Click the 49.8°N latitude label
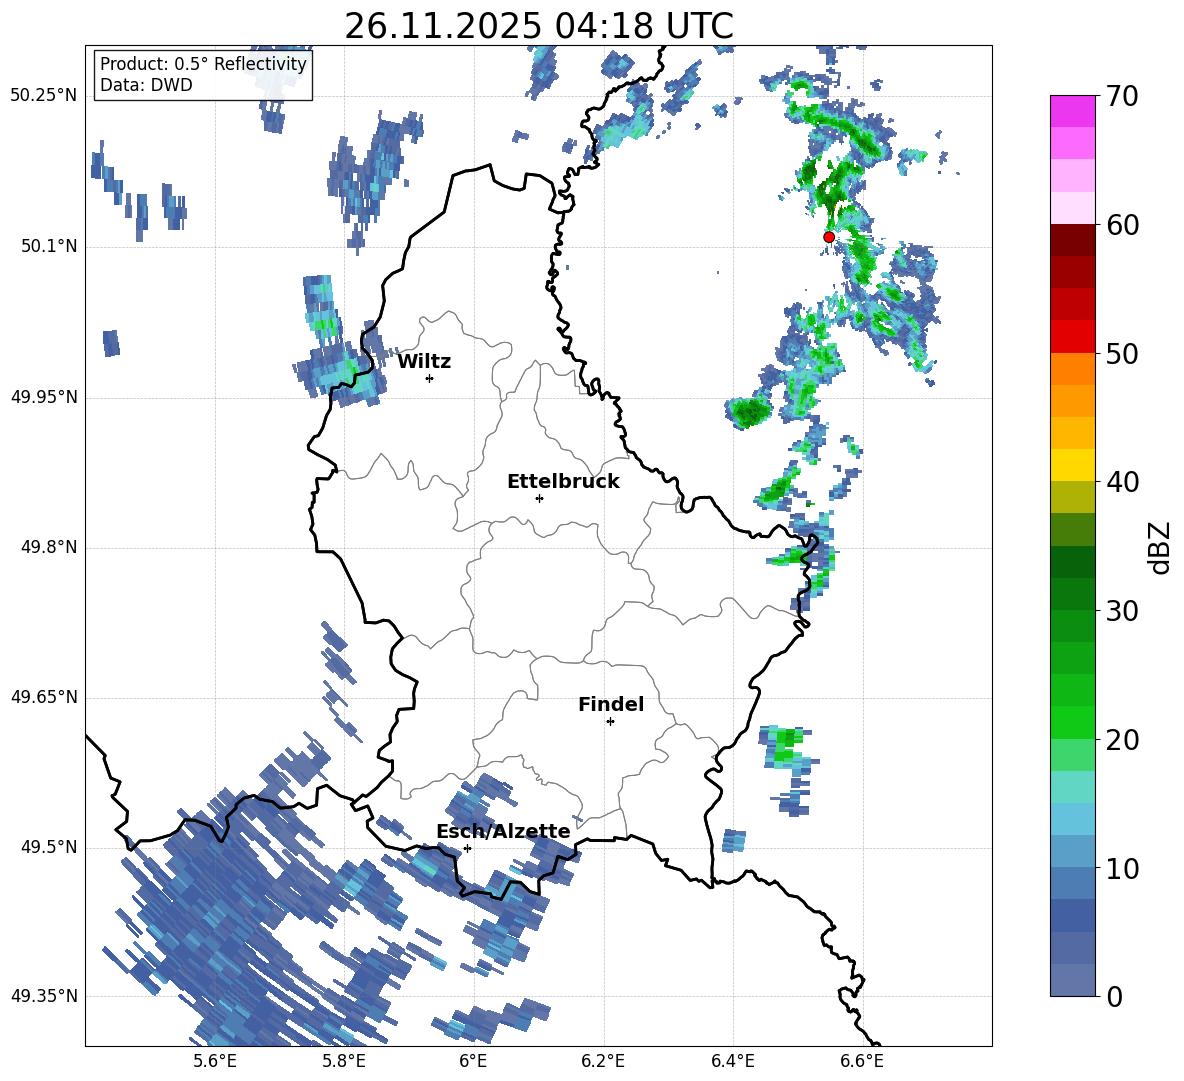This screenshot has height=1081, width=1184. [49, 547]
